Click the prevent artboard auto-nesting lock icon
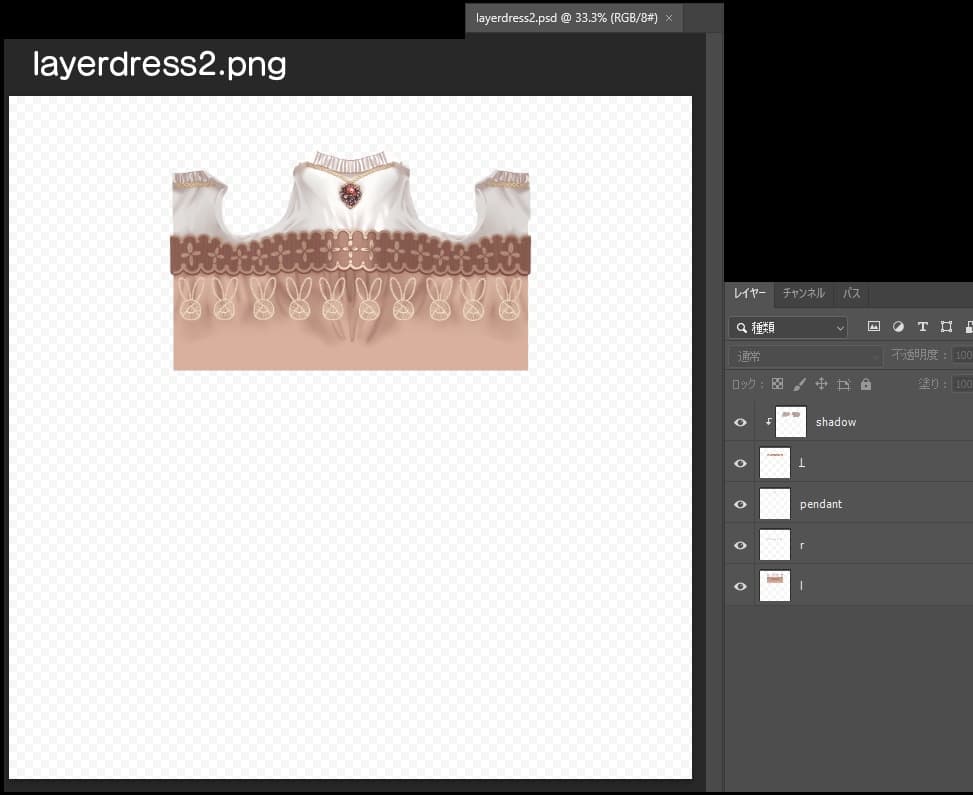973x795 pixels. coord(843,384)
